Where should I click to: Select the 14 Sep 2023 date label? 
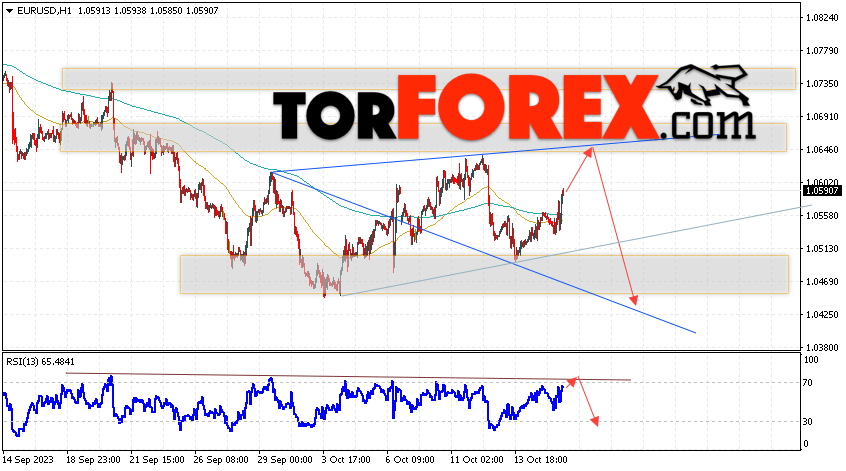28,460
